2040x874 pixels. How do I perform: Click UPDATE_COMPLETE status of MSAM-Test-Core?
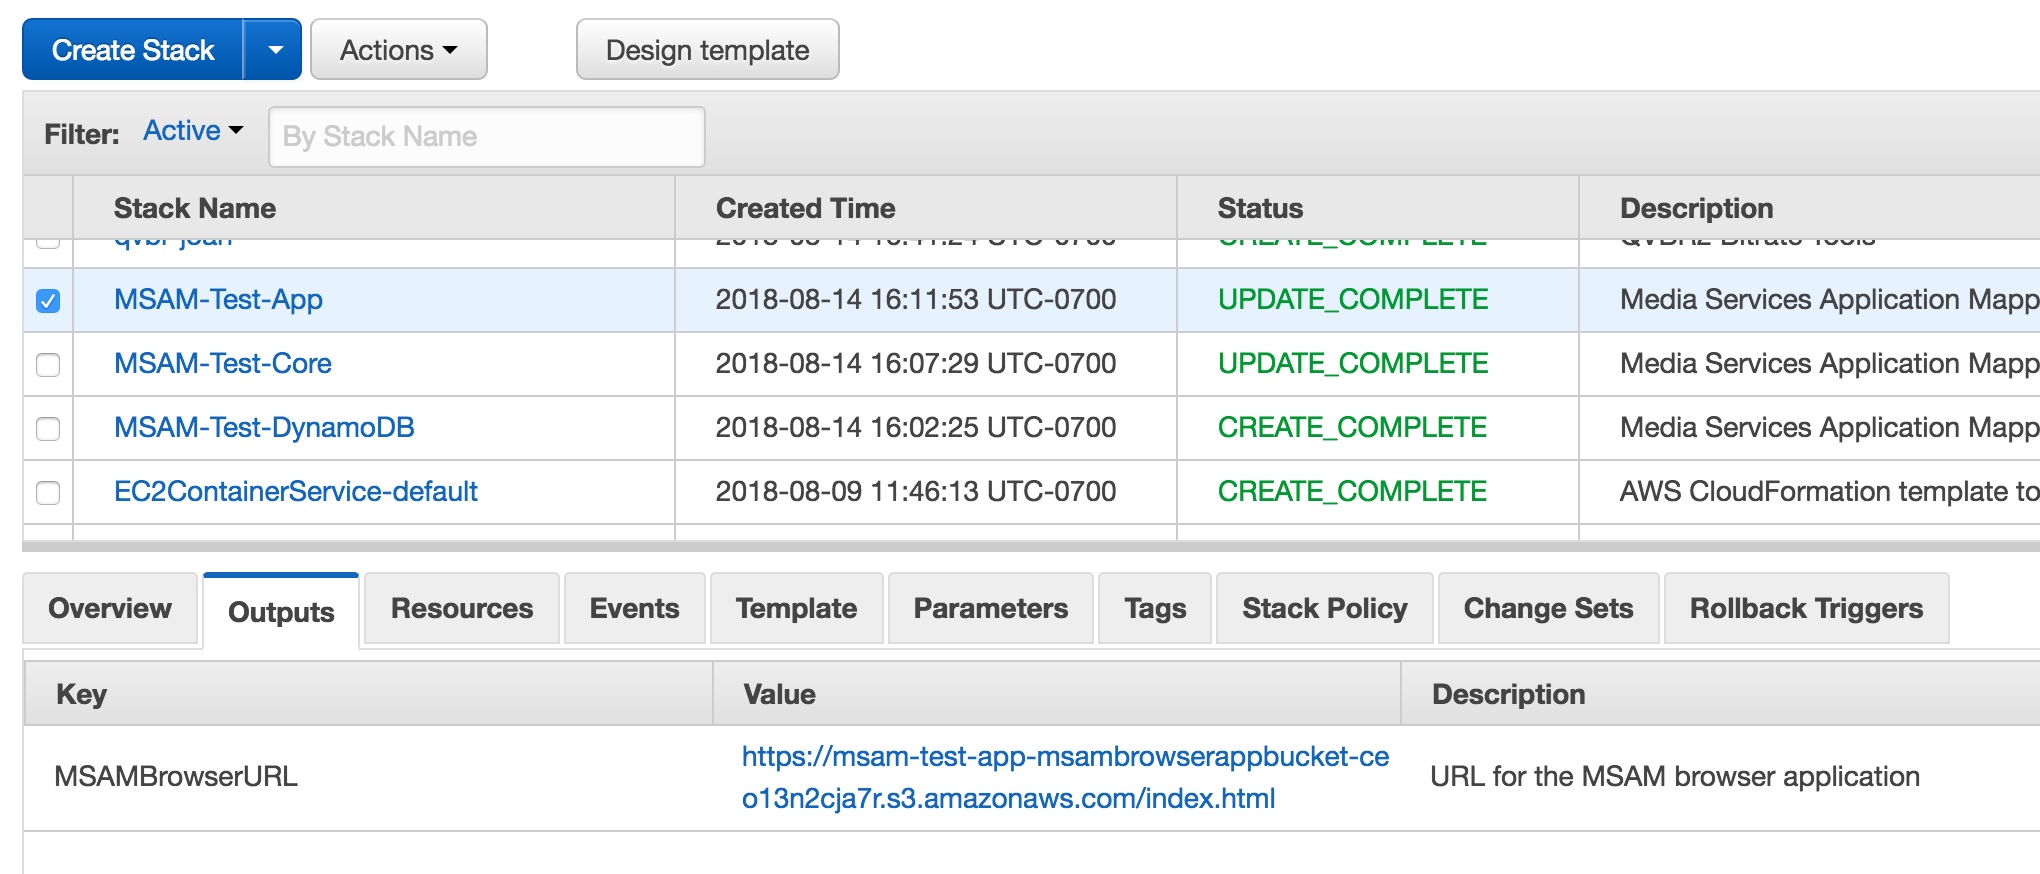tap(1353, 363)
